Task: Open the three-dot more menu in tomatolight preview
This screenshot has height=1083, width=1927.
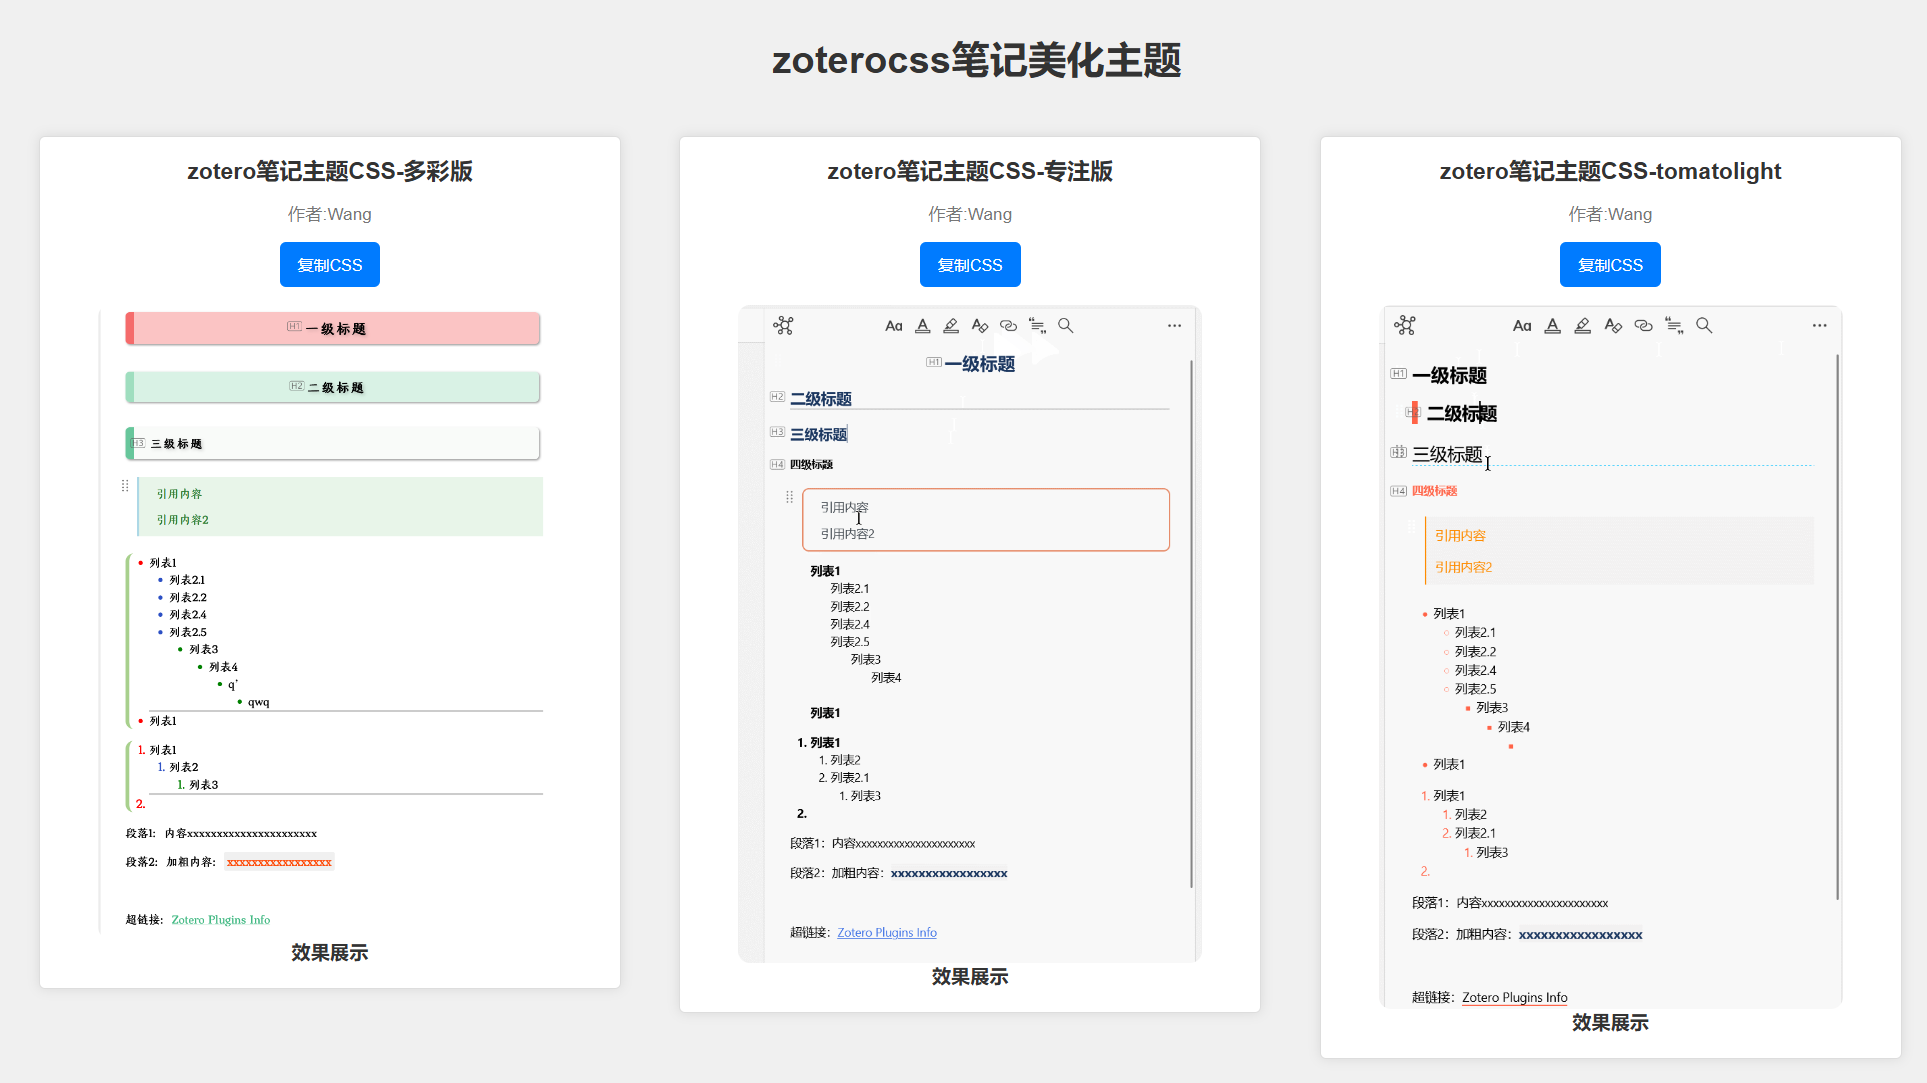Action: [1819, 326]
